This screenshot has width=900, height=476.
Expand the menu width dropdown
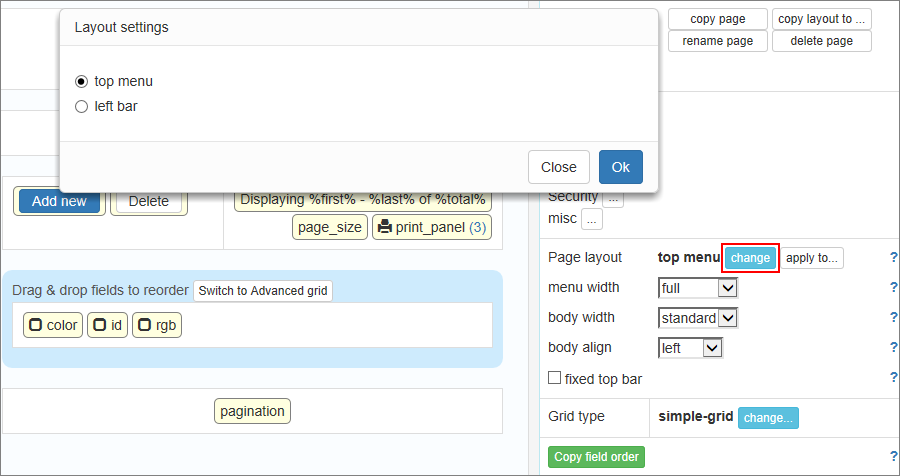(698, 288)
